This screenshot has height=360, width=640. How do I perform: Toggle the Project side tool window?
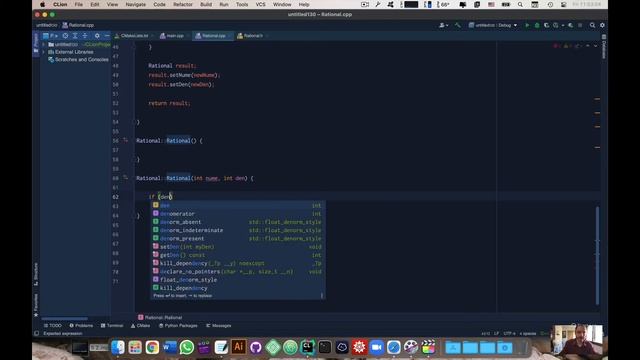pos(36,43)
